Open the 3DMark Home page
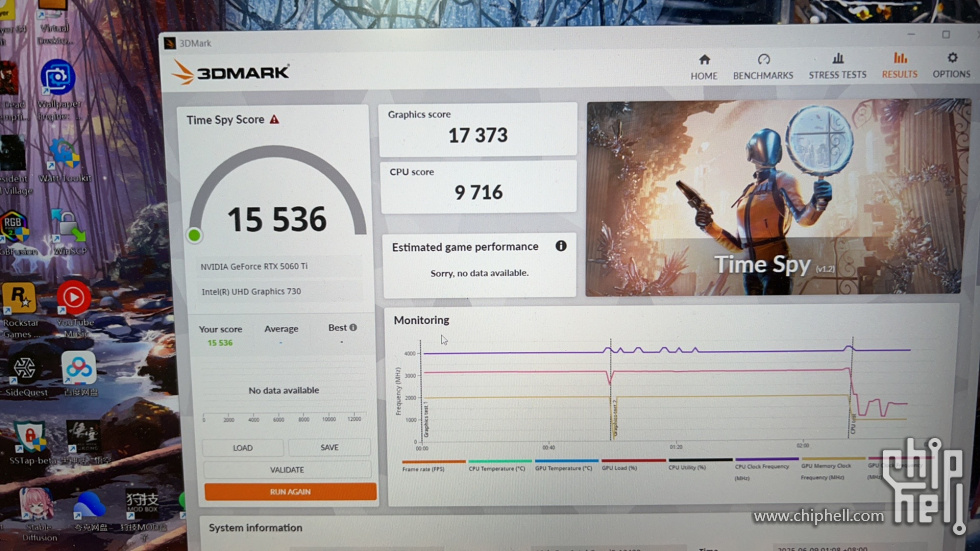Viewport: 980px width, 551px height. coord(704,67)
